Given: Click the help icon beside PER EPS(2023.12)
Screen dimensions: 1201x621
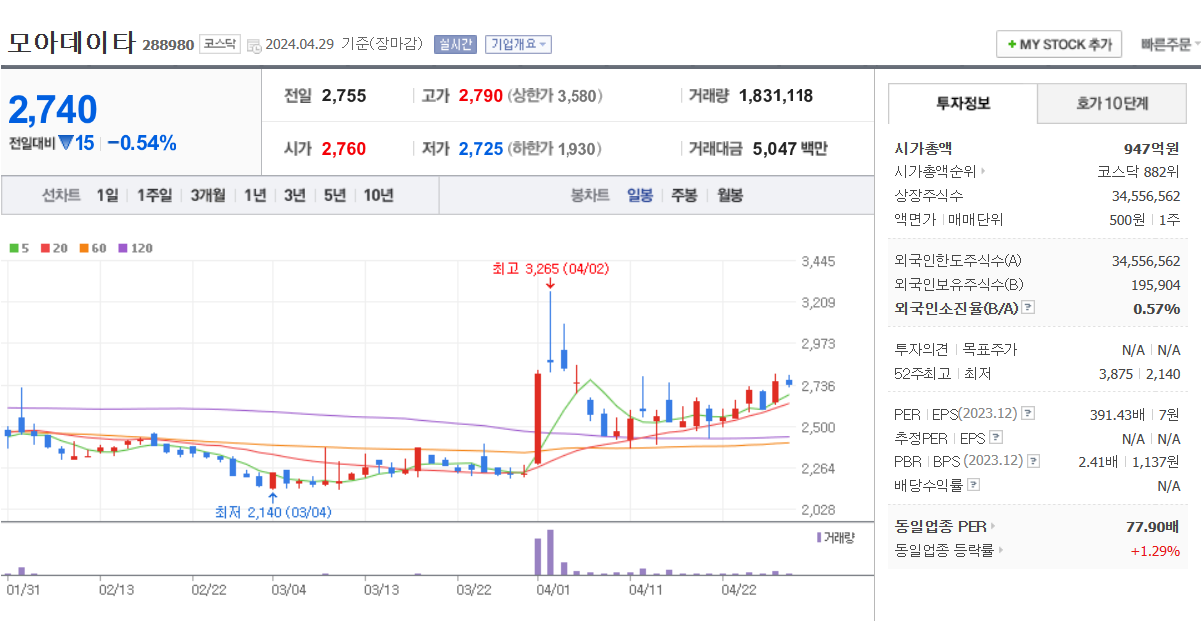Looking at the screenshot, I should pos(1028,413).
